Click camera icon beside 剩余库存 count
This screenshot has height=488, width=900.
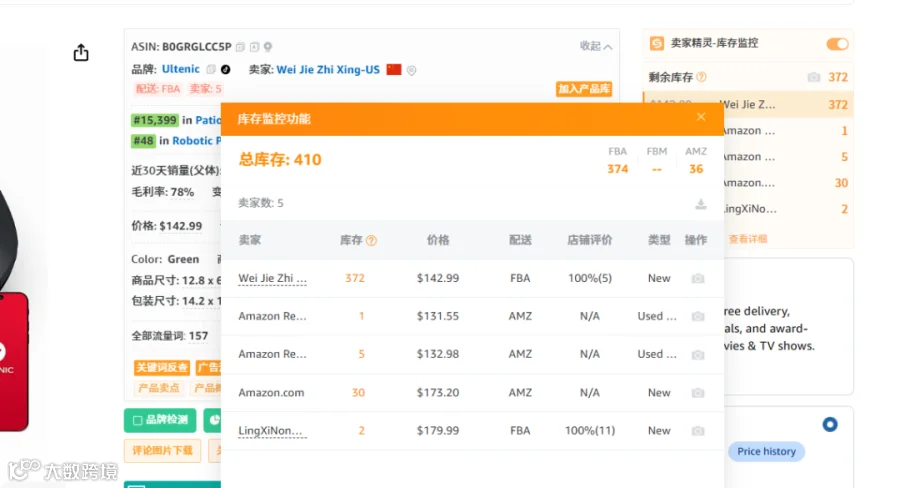(813, 77)
